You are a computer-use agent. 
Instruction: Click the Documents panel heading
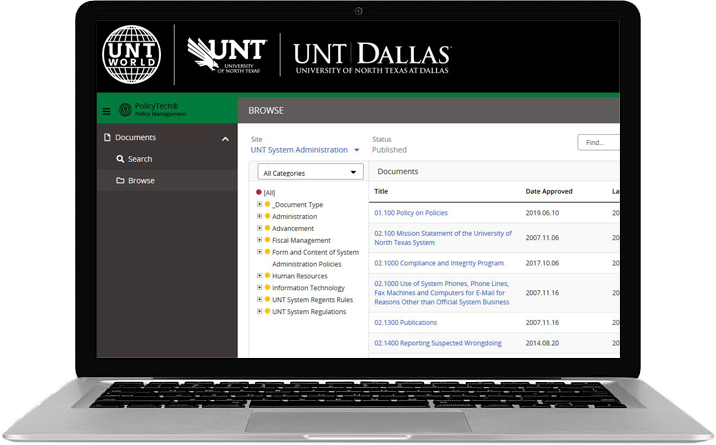coord(398,171)
